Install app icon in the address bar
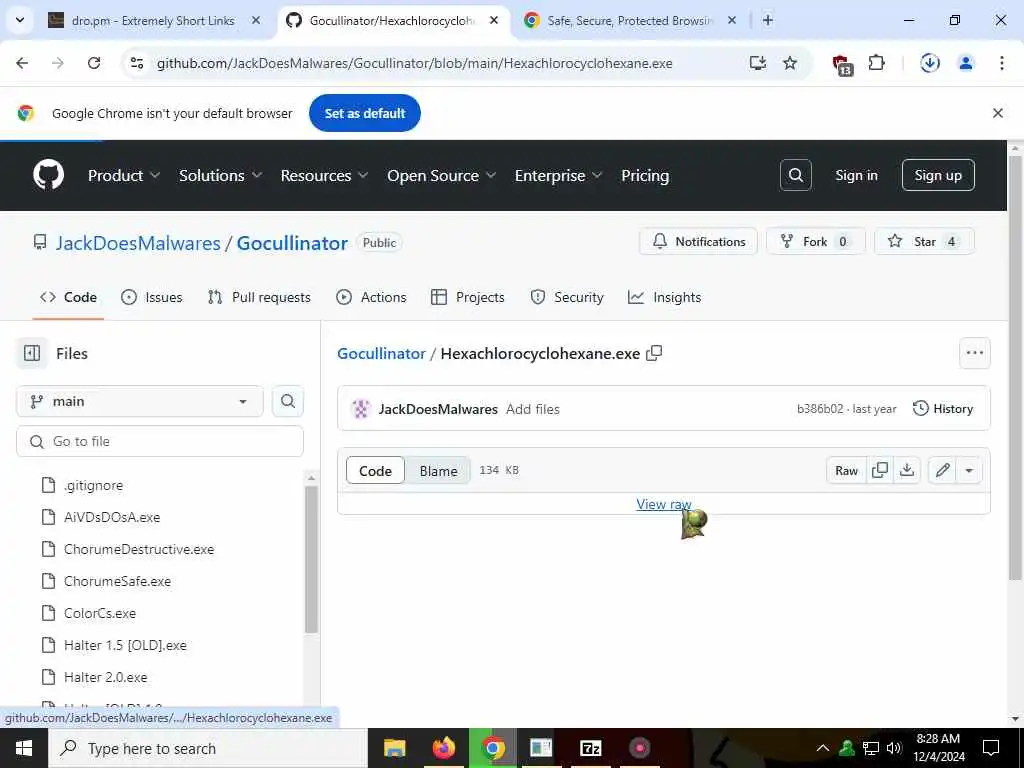The height and width of the screenshot is (768, 1024). coord(758,63)
